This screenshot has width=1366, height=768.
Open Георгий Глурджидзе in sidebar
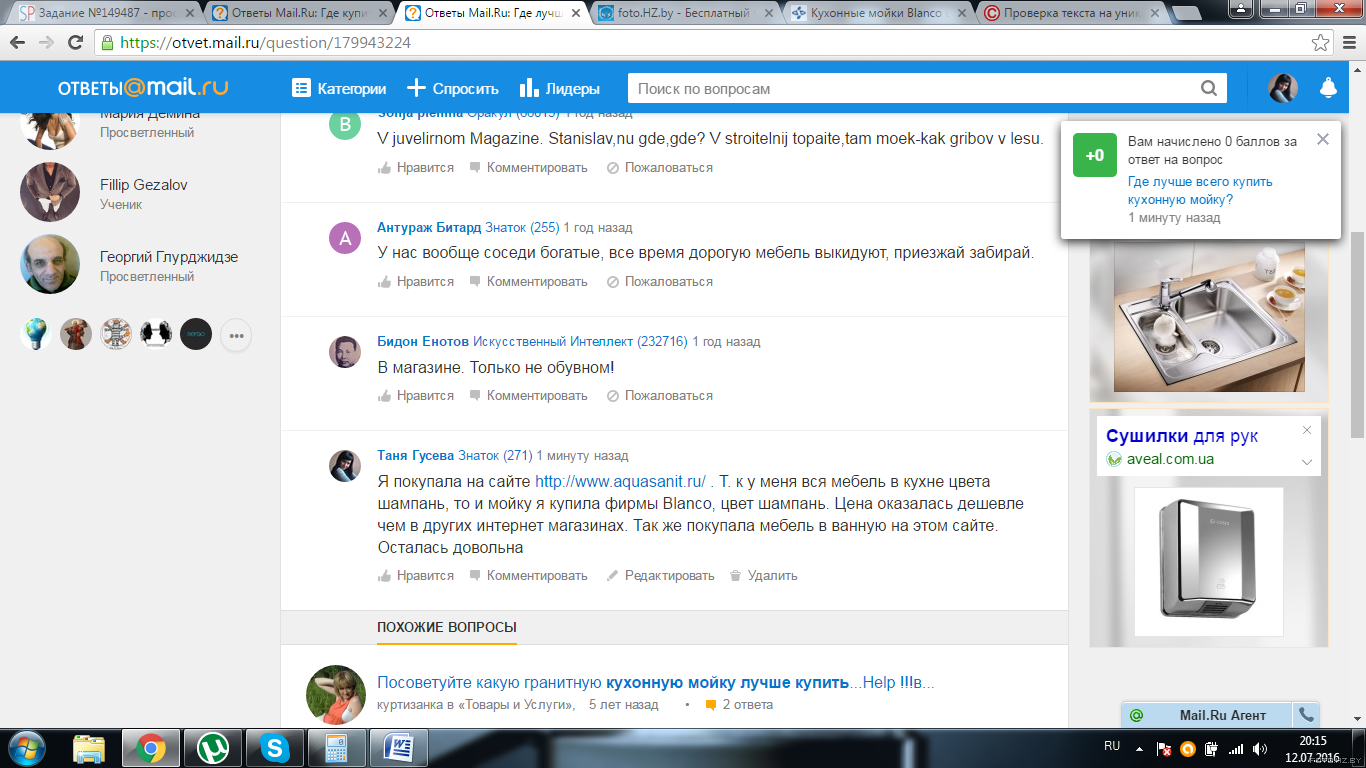tap(169, 257)
